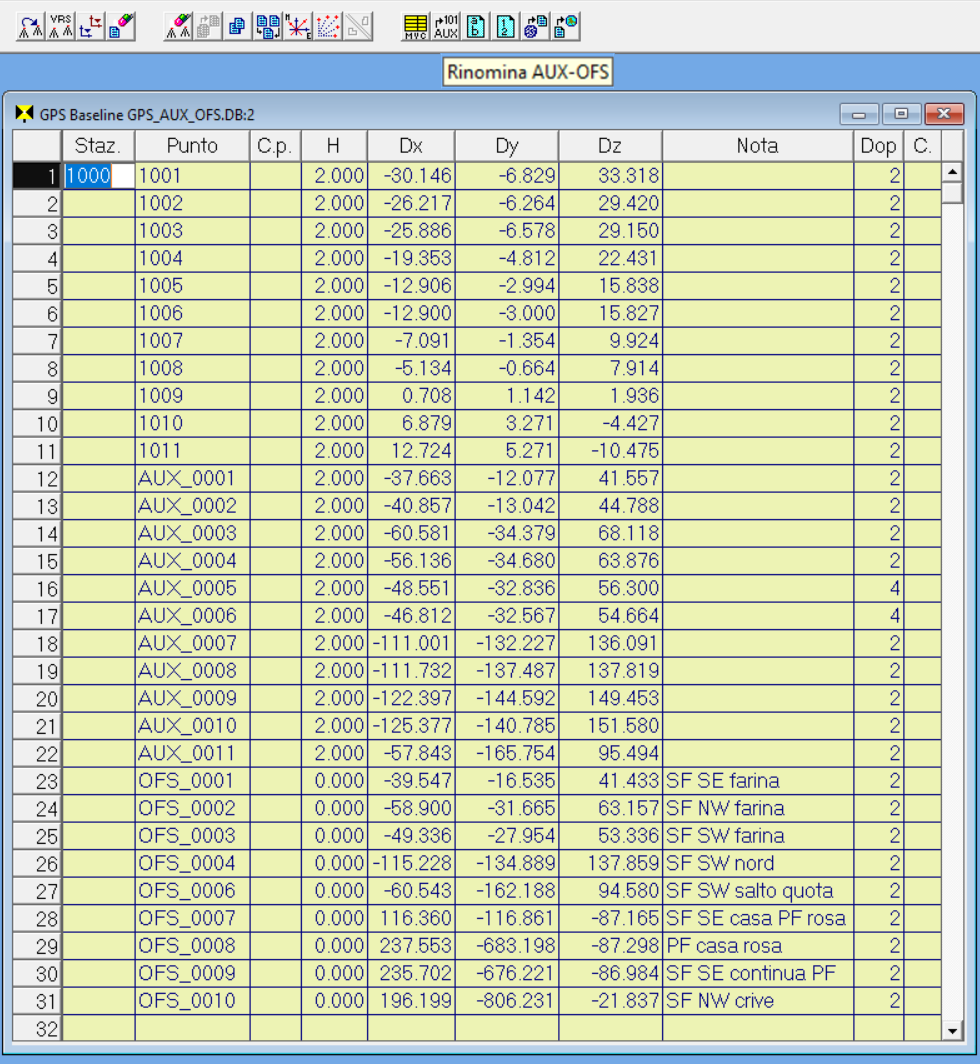Click the H value 0.000 for OFS_0004
980x1064 pixels.
pyautogui.click(x=334, y=863)
